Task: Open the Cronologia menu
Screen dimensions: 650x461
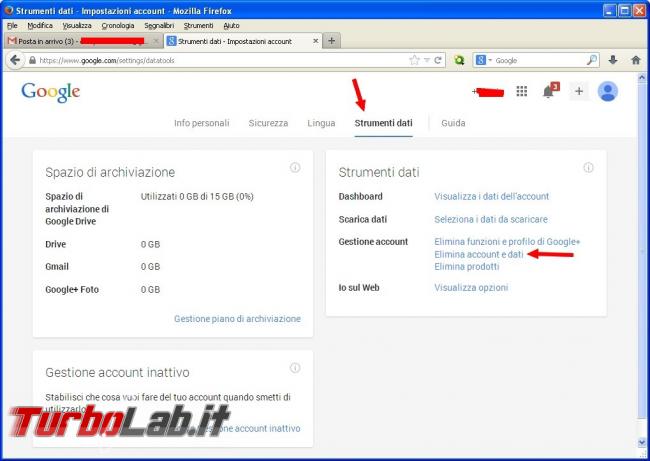Action: [x=118, y=26]
